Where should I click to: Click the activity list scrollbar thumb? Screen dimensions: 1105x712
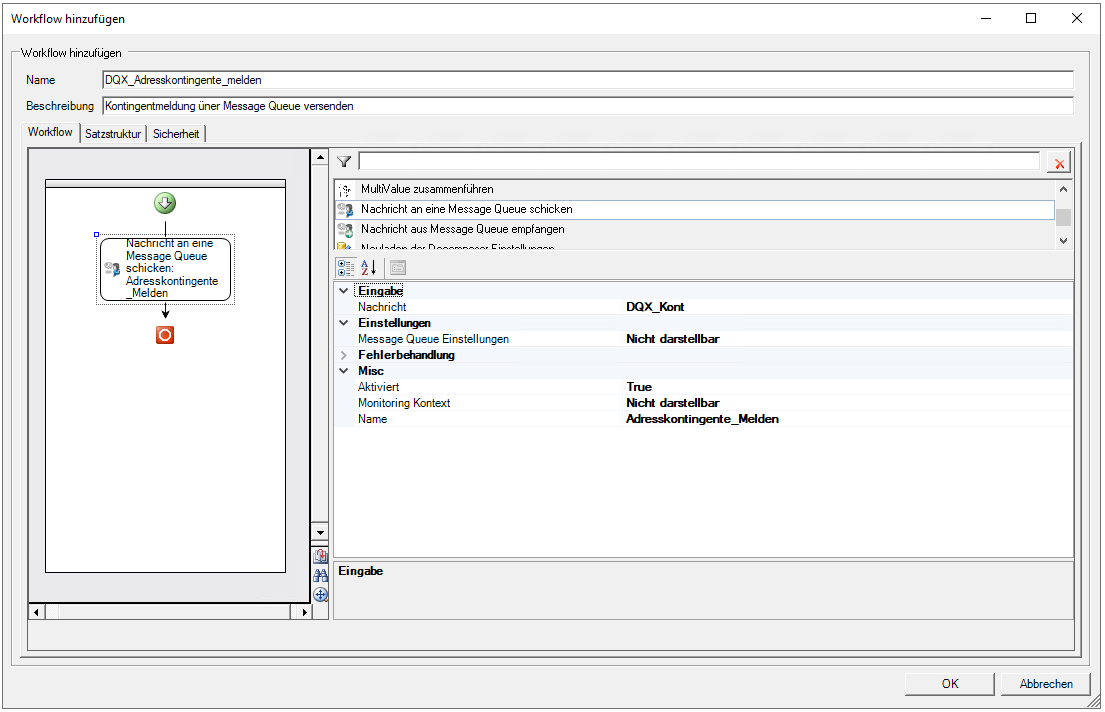1063,217
